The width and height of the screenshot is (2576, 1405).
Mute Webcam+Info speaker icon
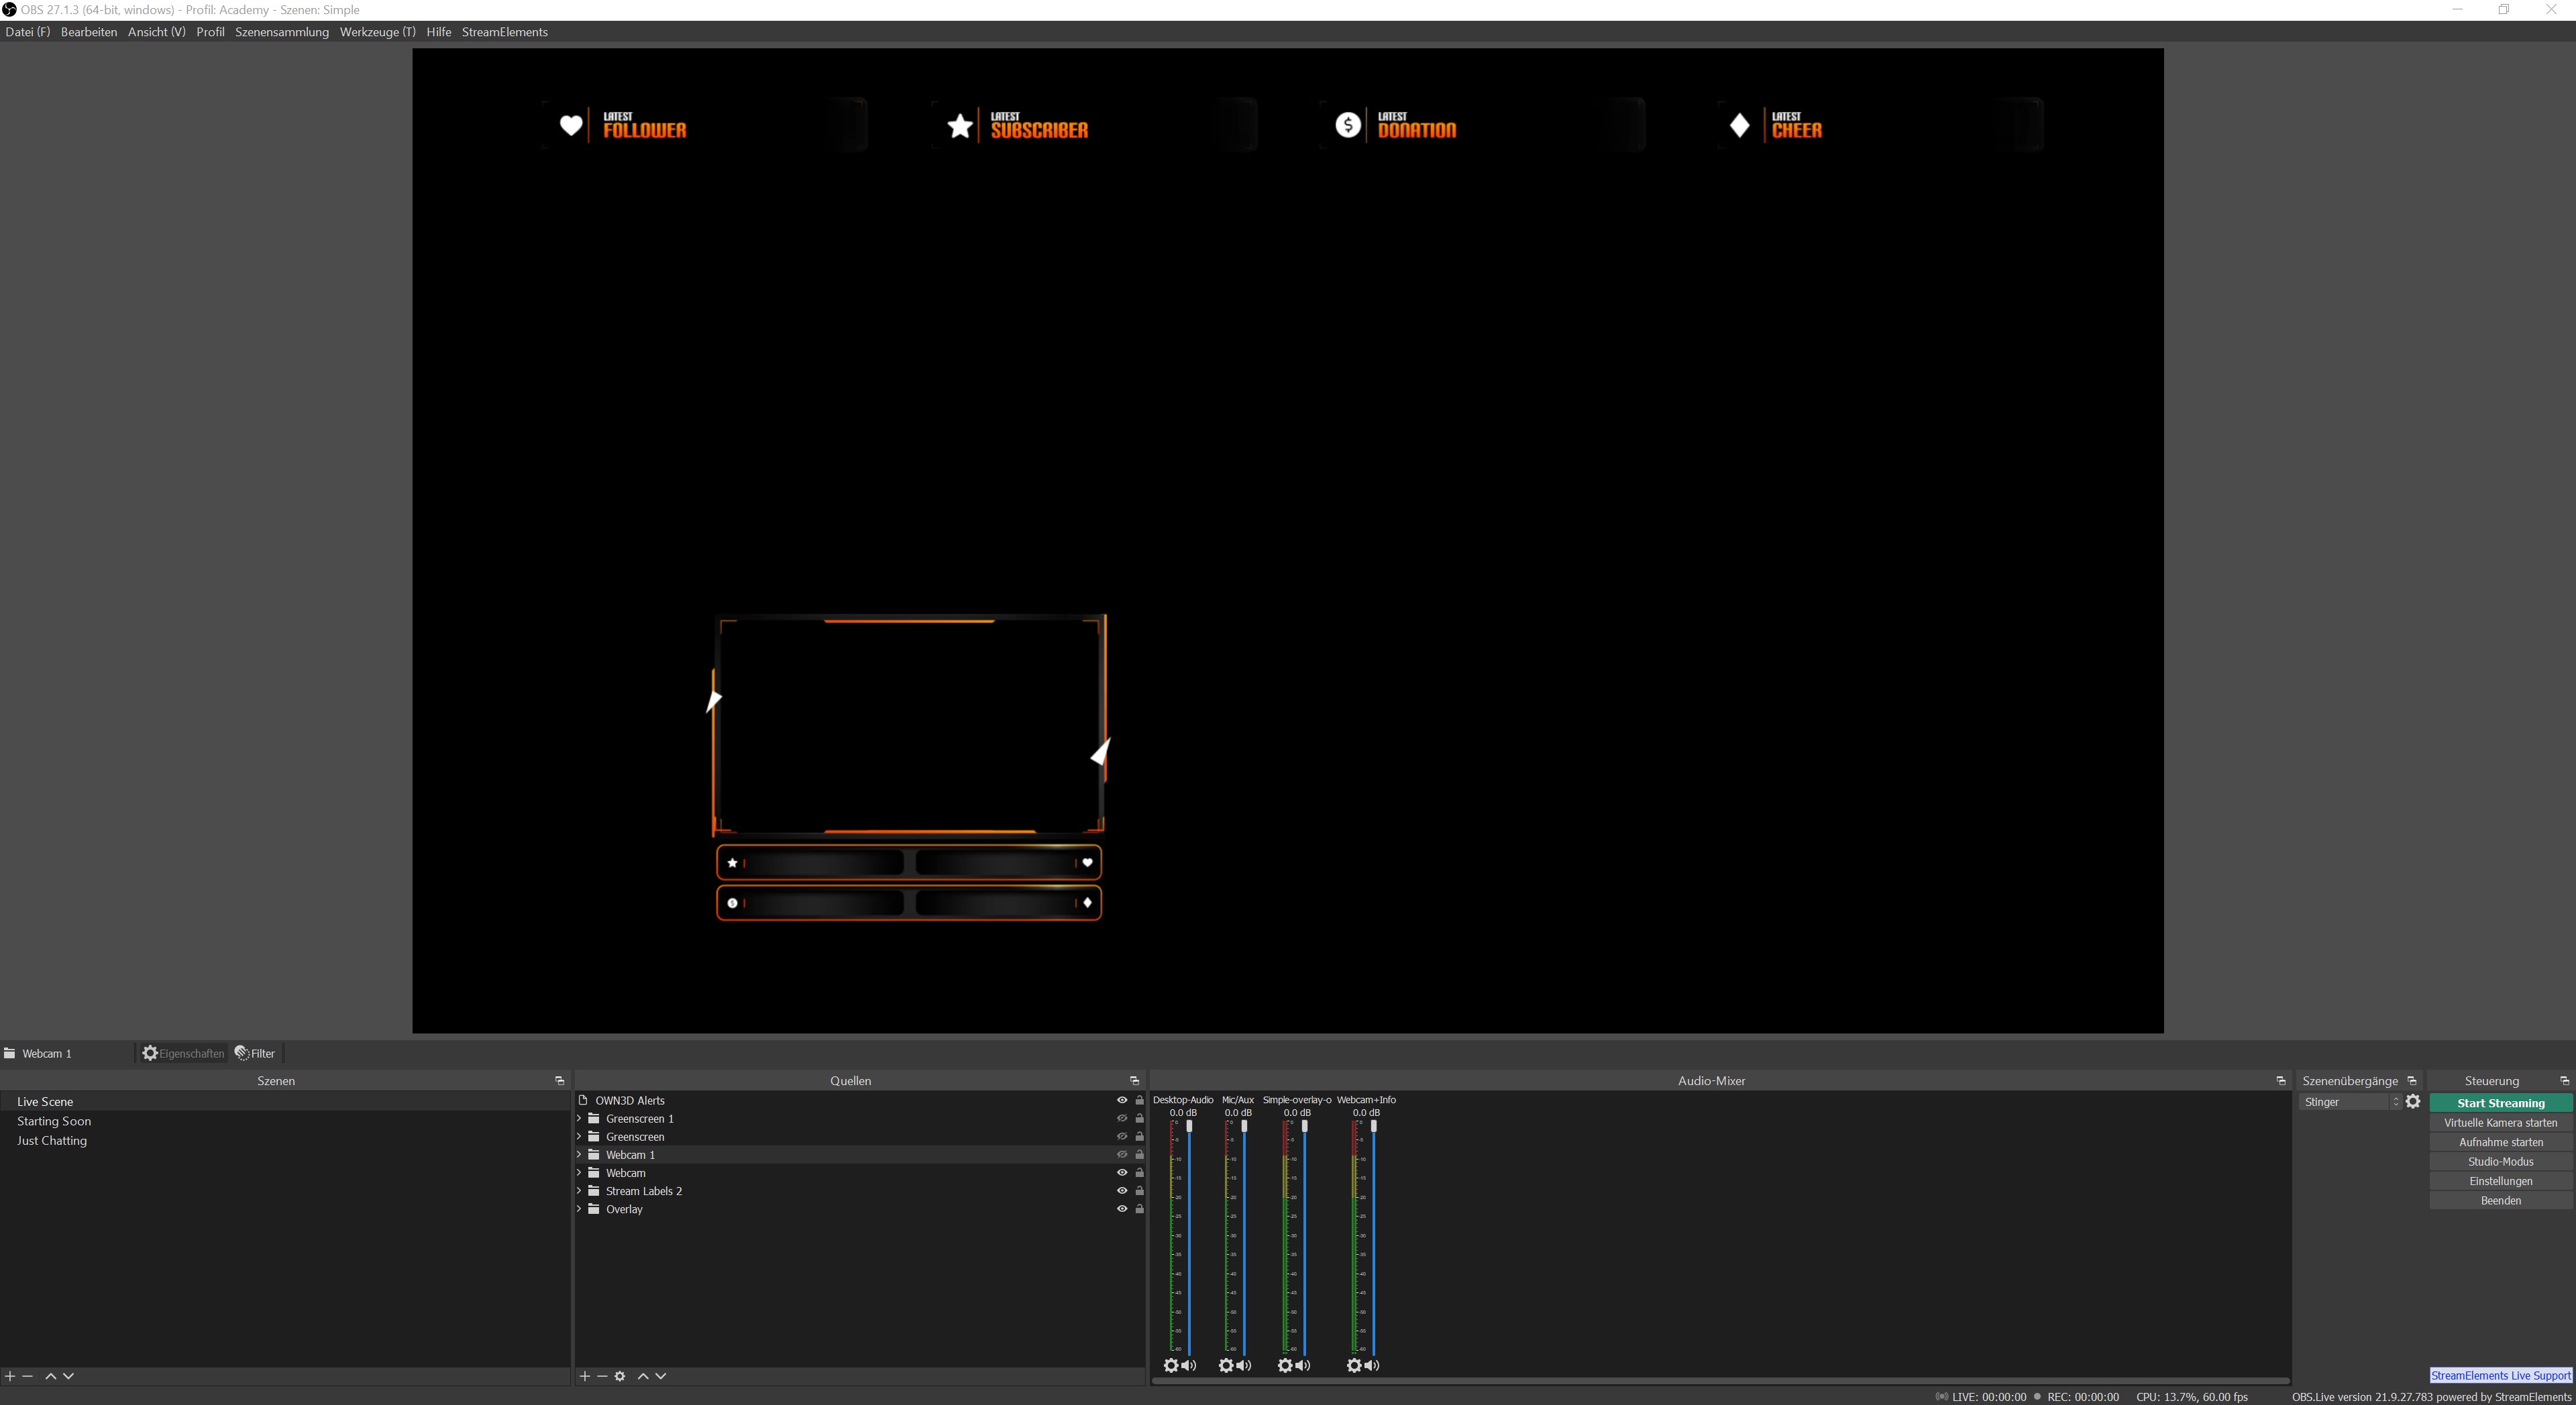click(1372, 1365)
